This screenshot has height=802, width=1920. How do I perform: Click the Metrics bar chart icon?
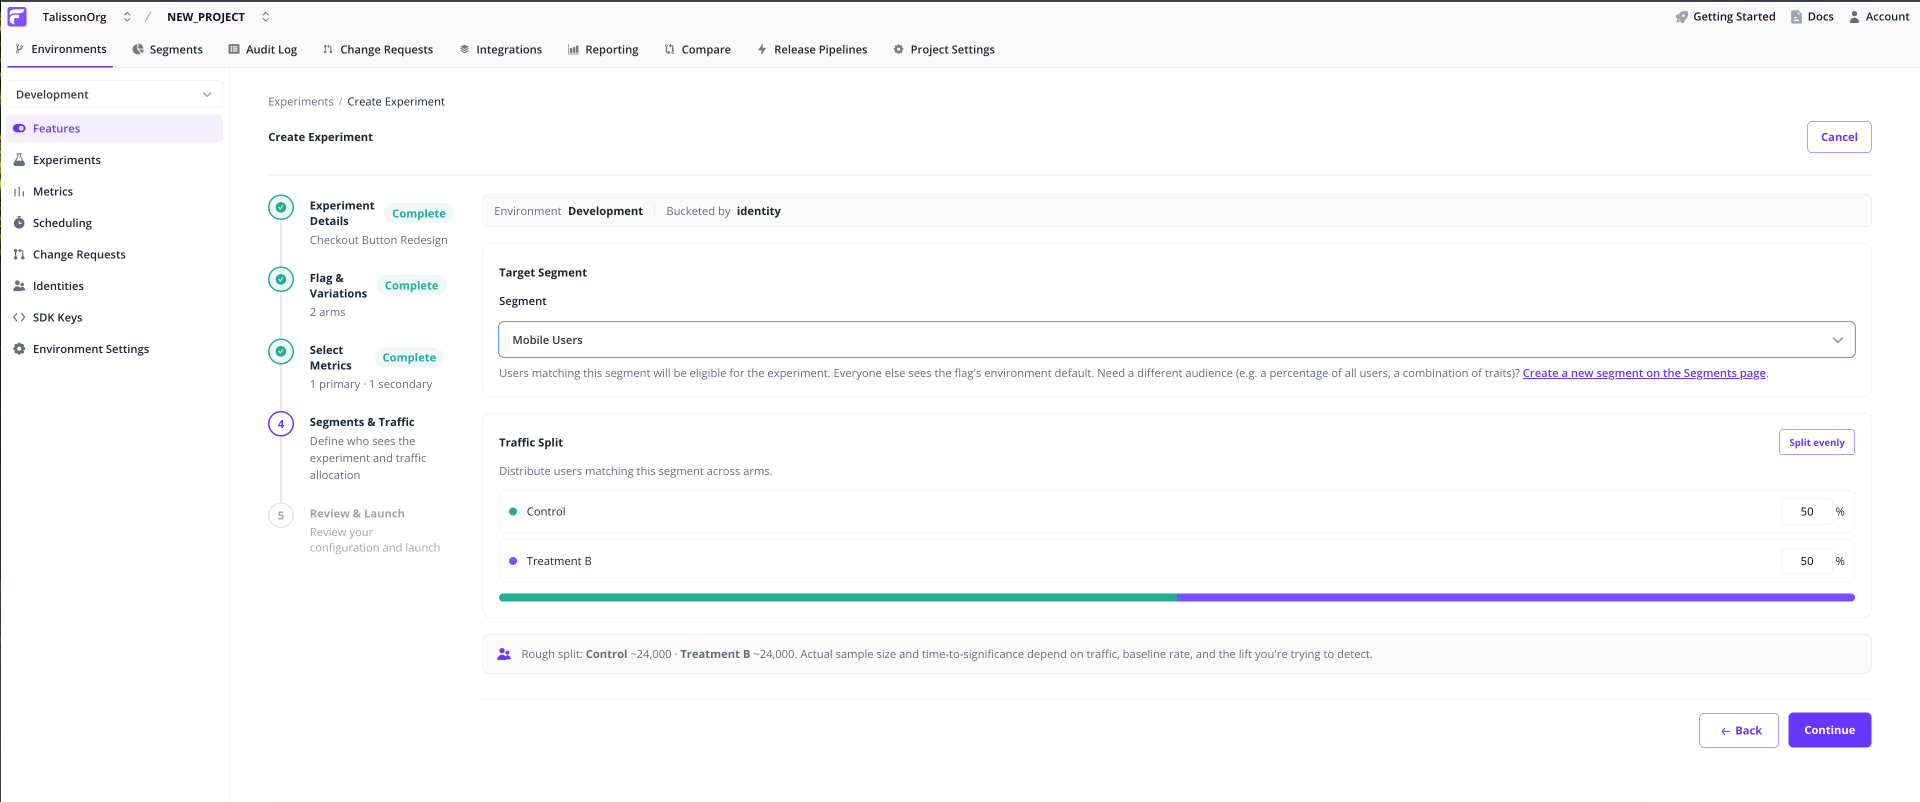click(19, 192)
